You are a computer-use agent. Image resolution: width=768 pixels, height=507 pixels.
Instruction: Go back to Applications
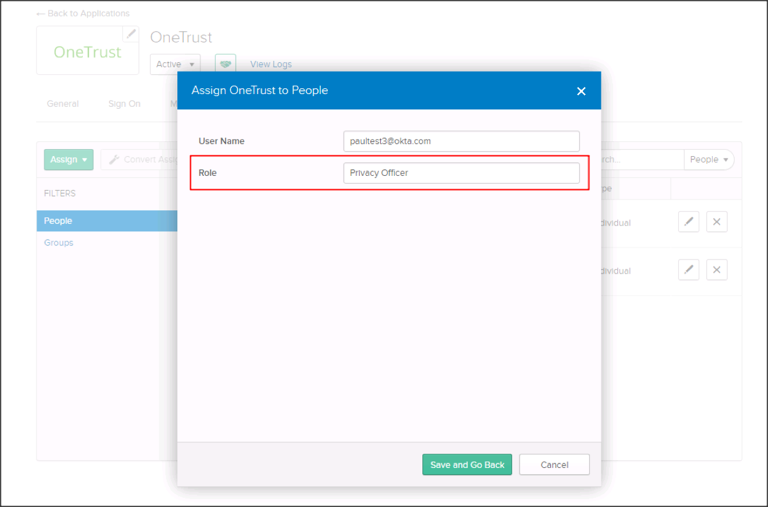click(x=83, y=13)
